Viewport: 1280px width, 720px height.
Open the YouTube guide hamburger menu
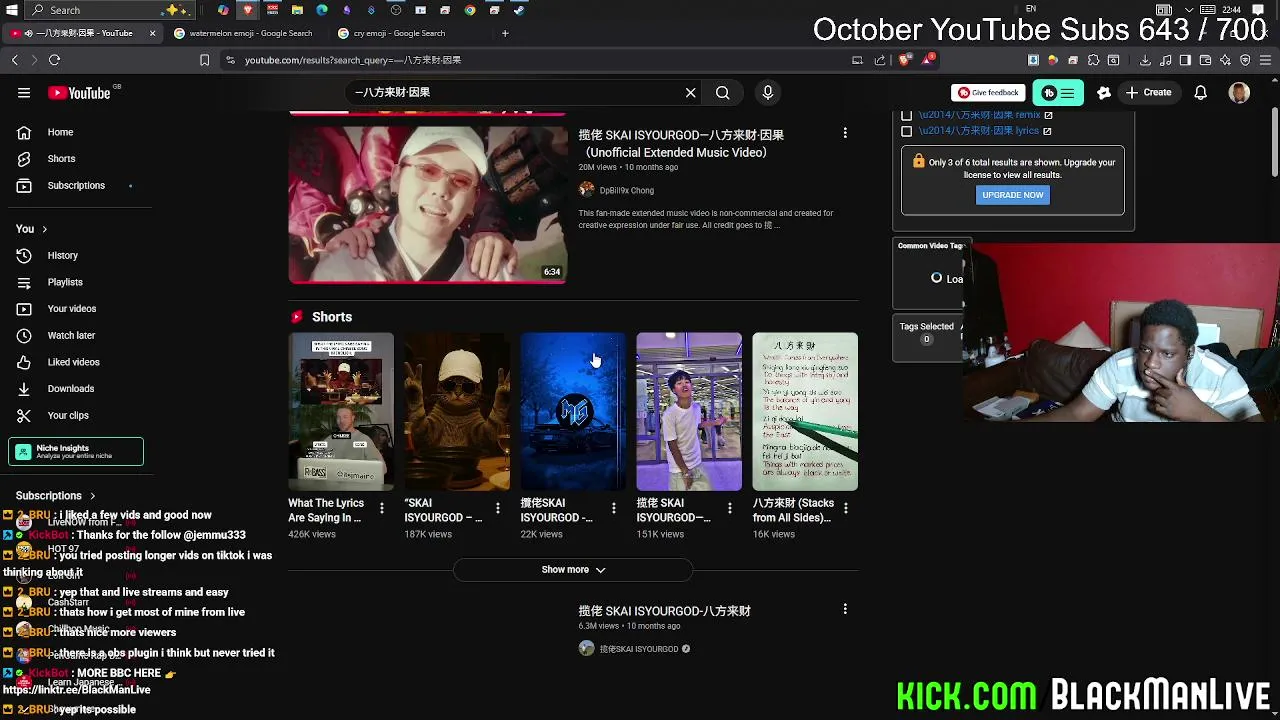click(x=24, y=93)
